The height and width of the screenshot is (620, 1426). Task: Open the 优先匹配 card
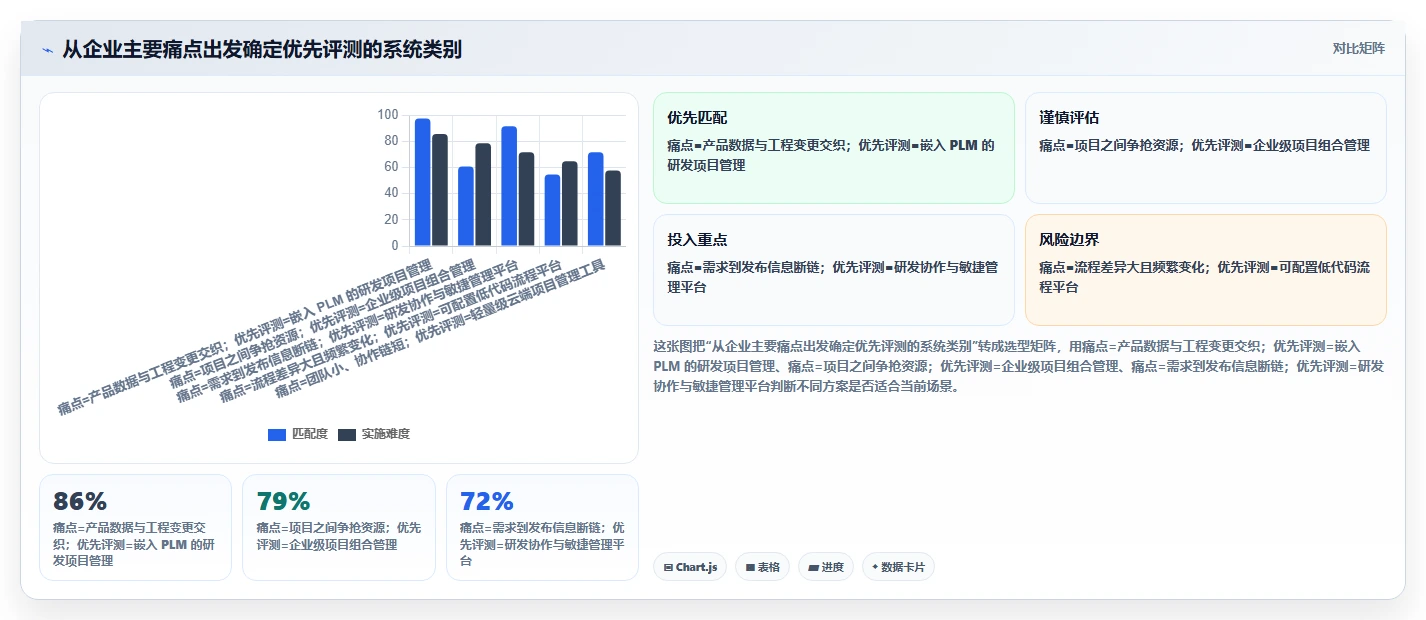[x=834, y=148]
